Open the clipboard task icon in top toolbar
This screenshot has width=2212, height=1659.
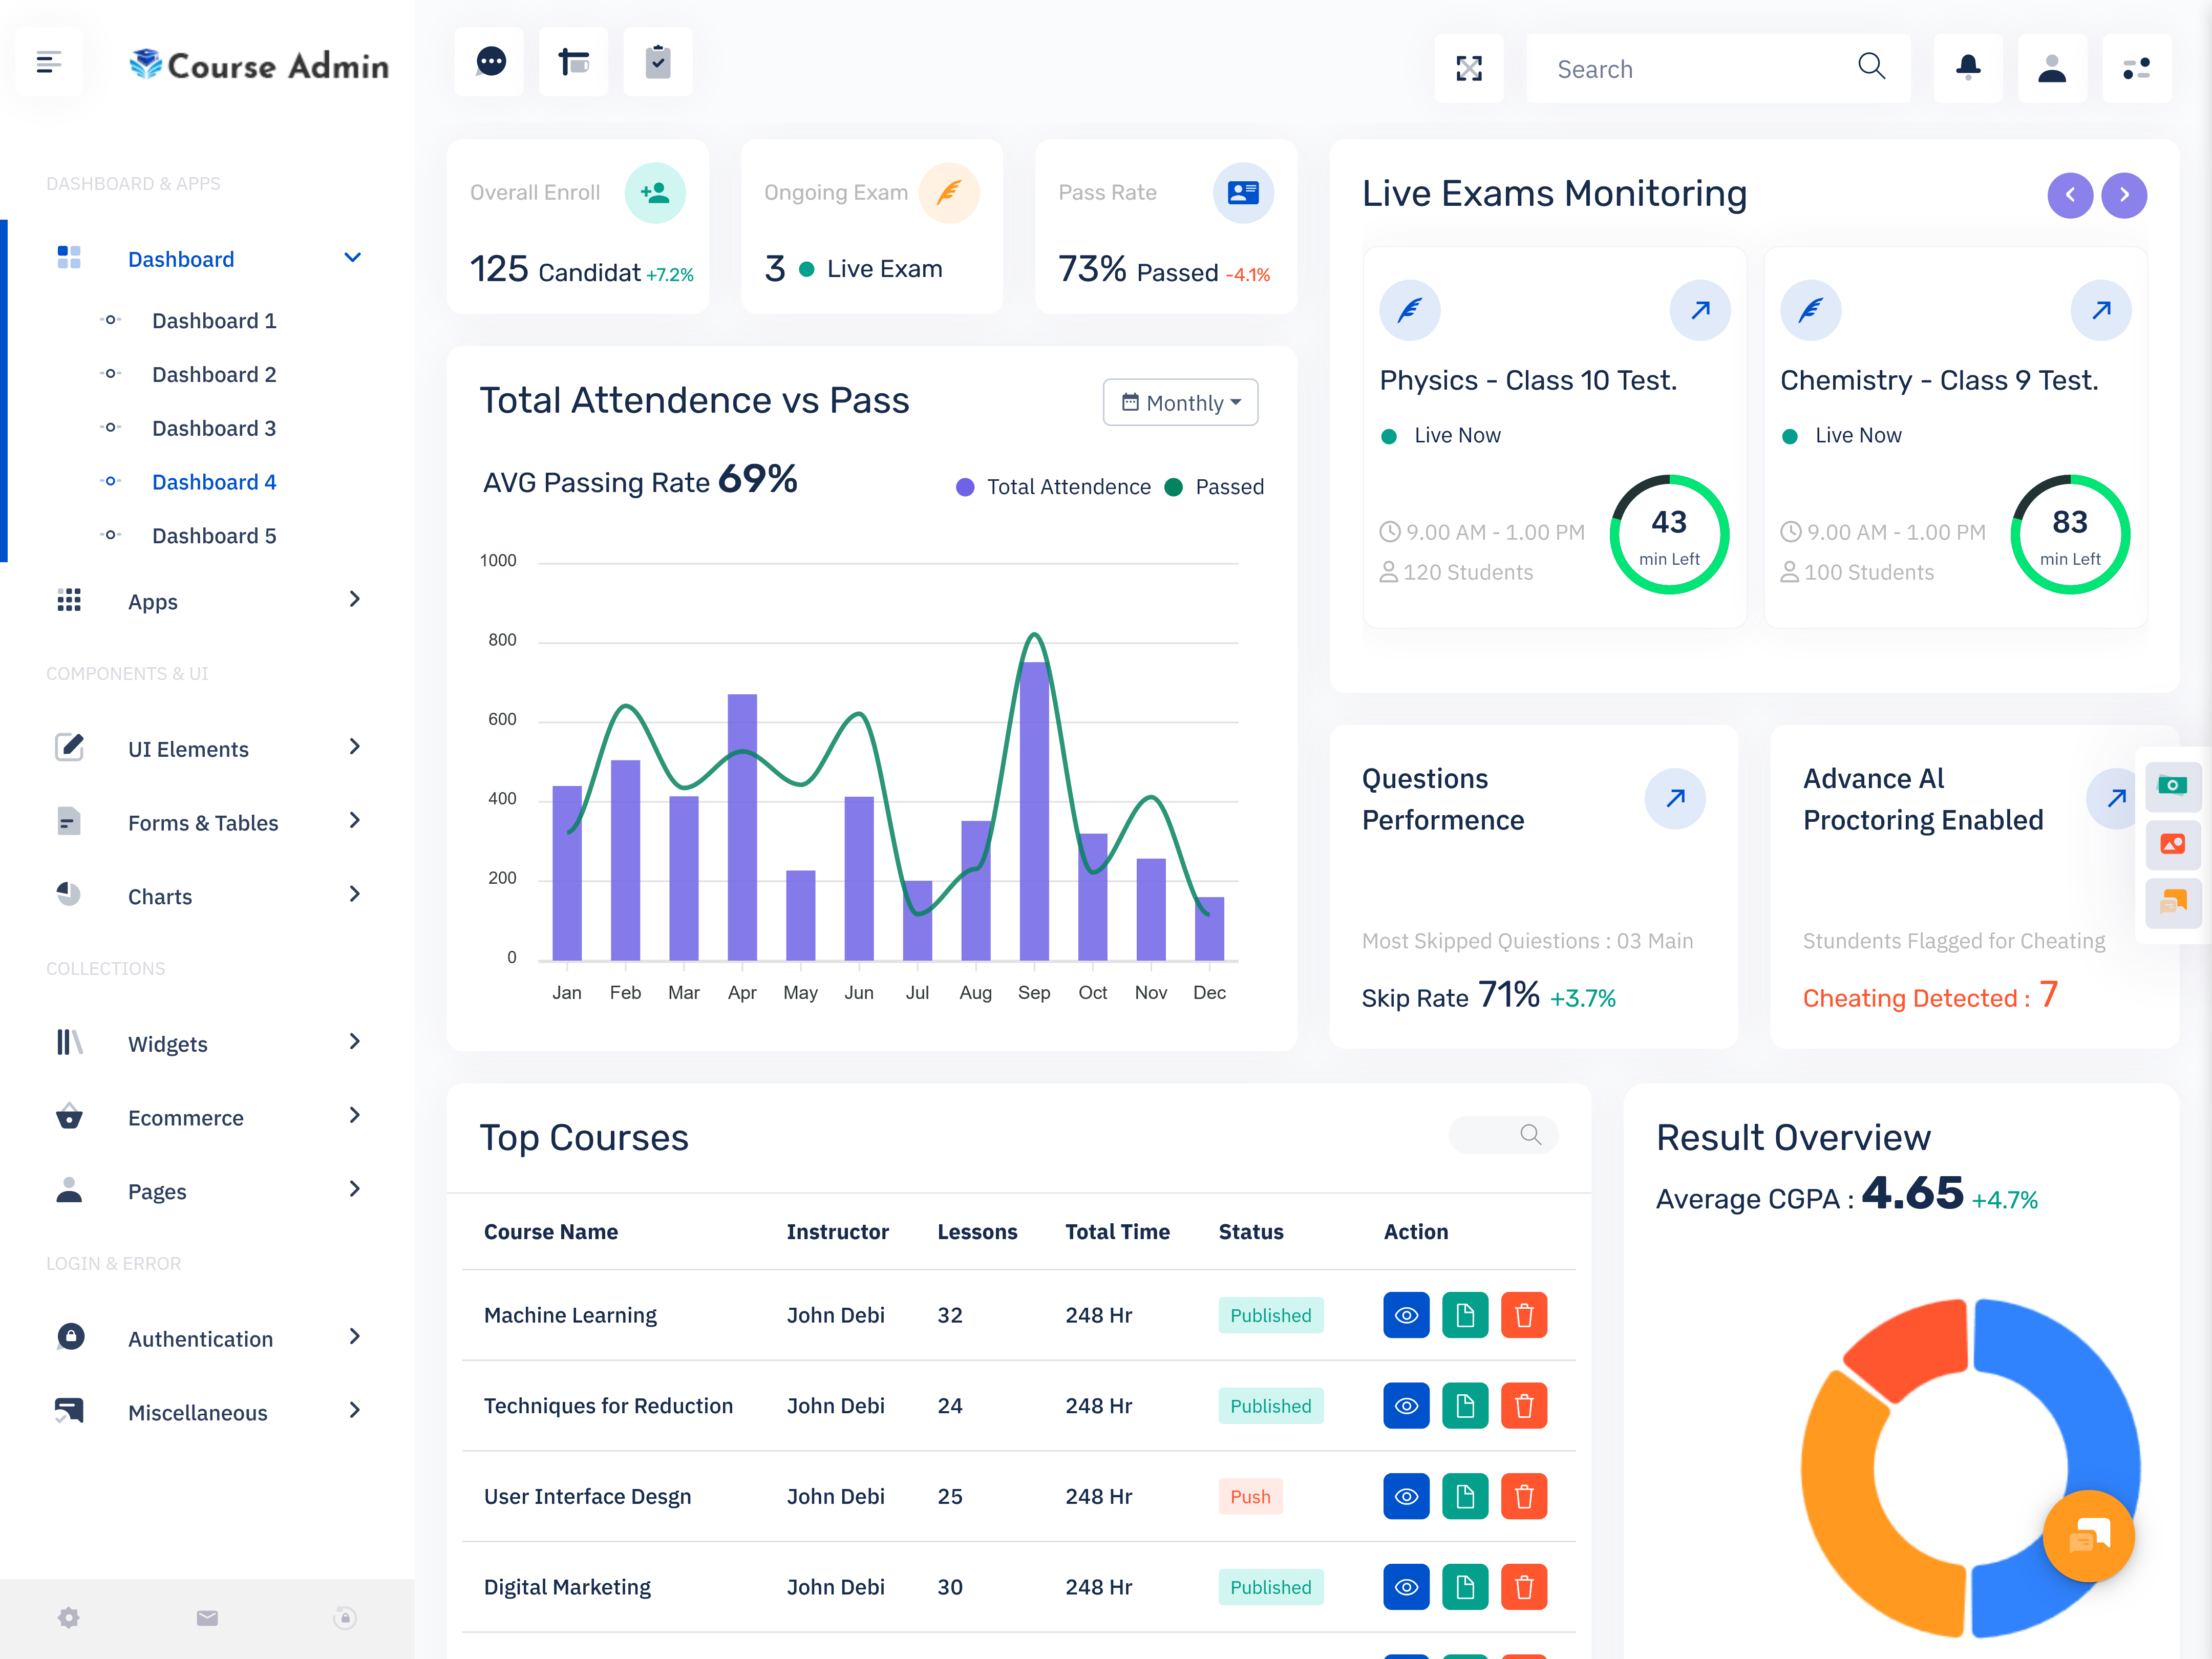pyautogui.click(x=658, y=62)
